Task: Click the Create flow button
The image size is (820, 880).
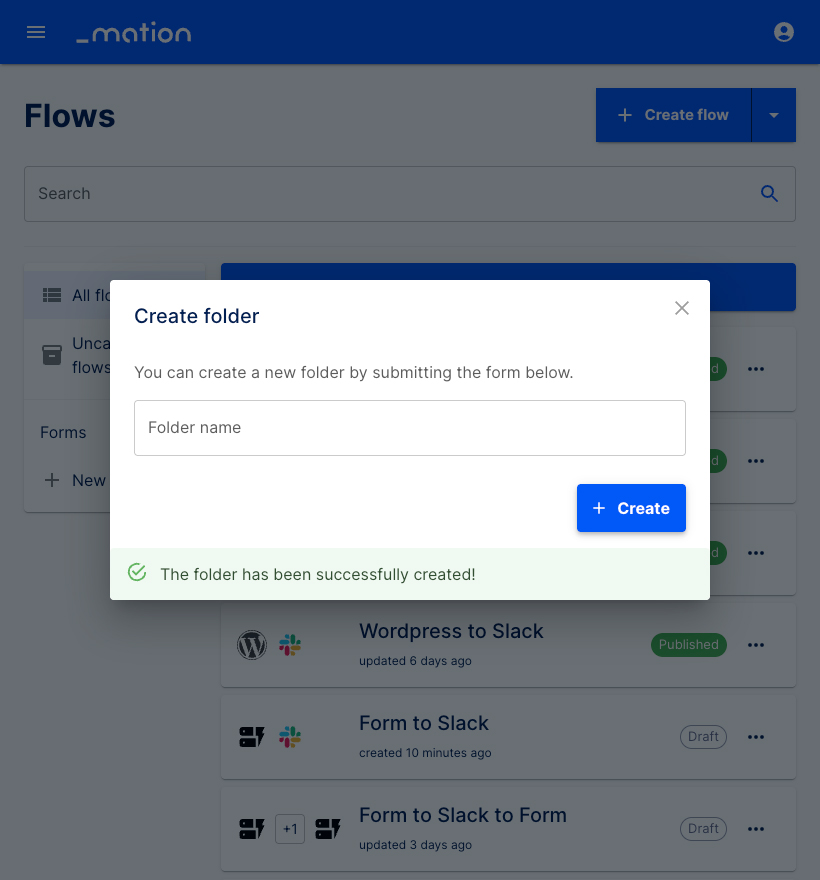Action: click(673, 114)
